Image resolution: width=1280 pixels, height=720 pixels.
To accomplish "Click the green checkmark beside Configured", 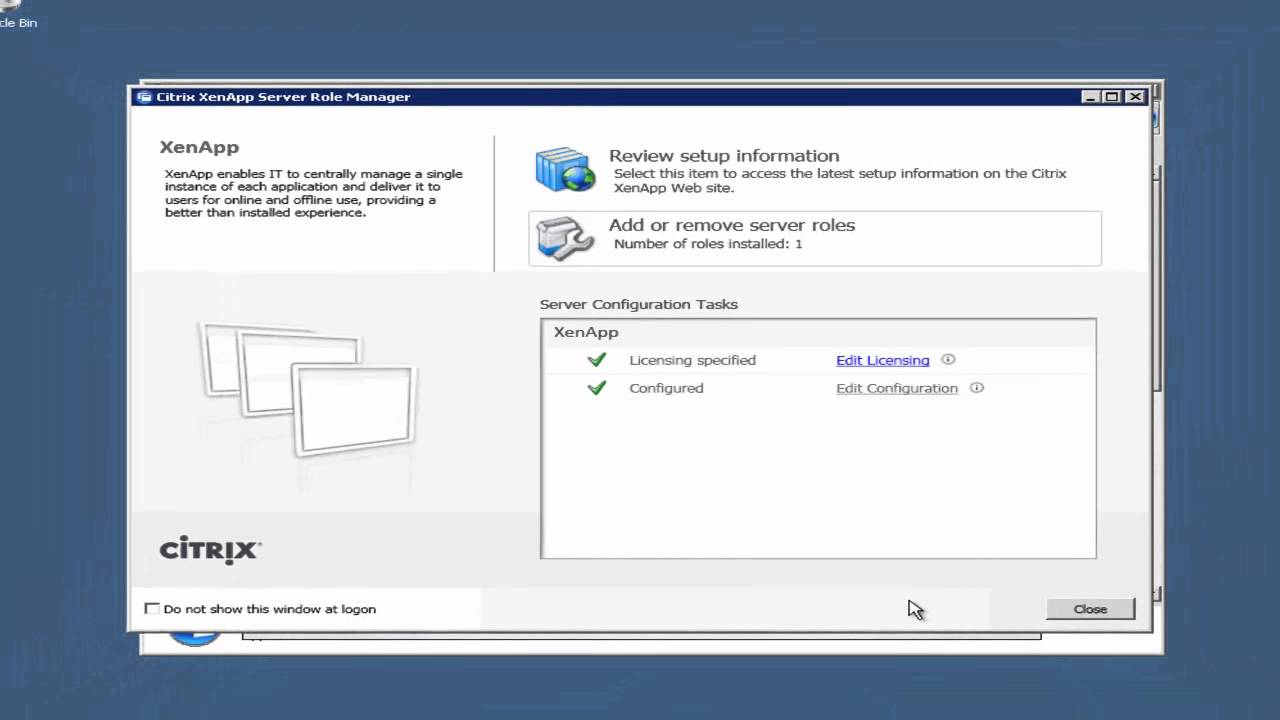I will [597, 387].
